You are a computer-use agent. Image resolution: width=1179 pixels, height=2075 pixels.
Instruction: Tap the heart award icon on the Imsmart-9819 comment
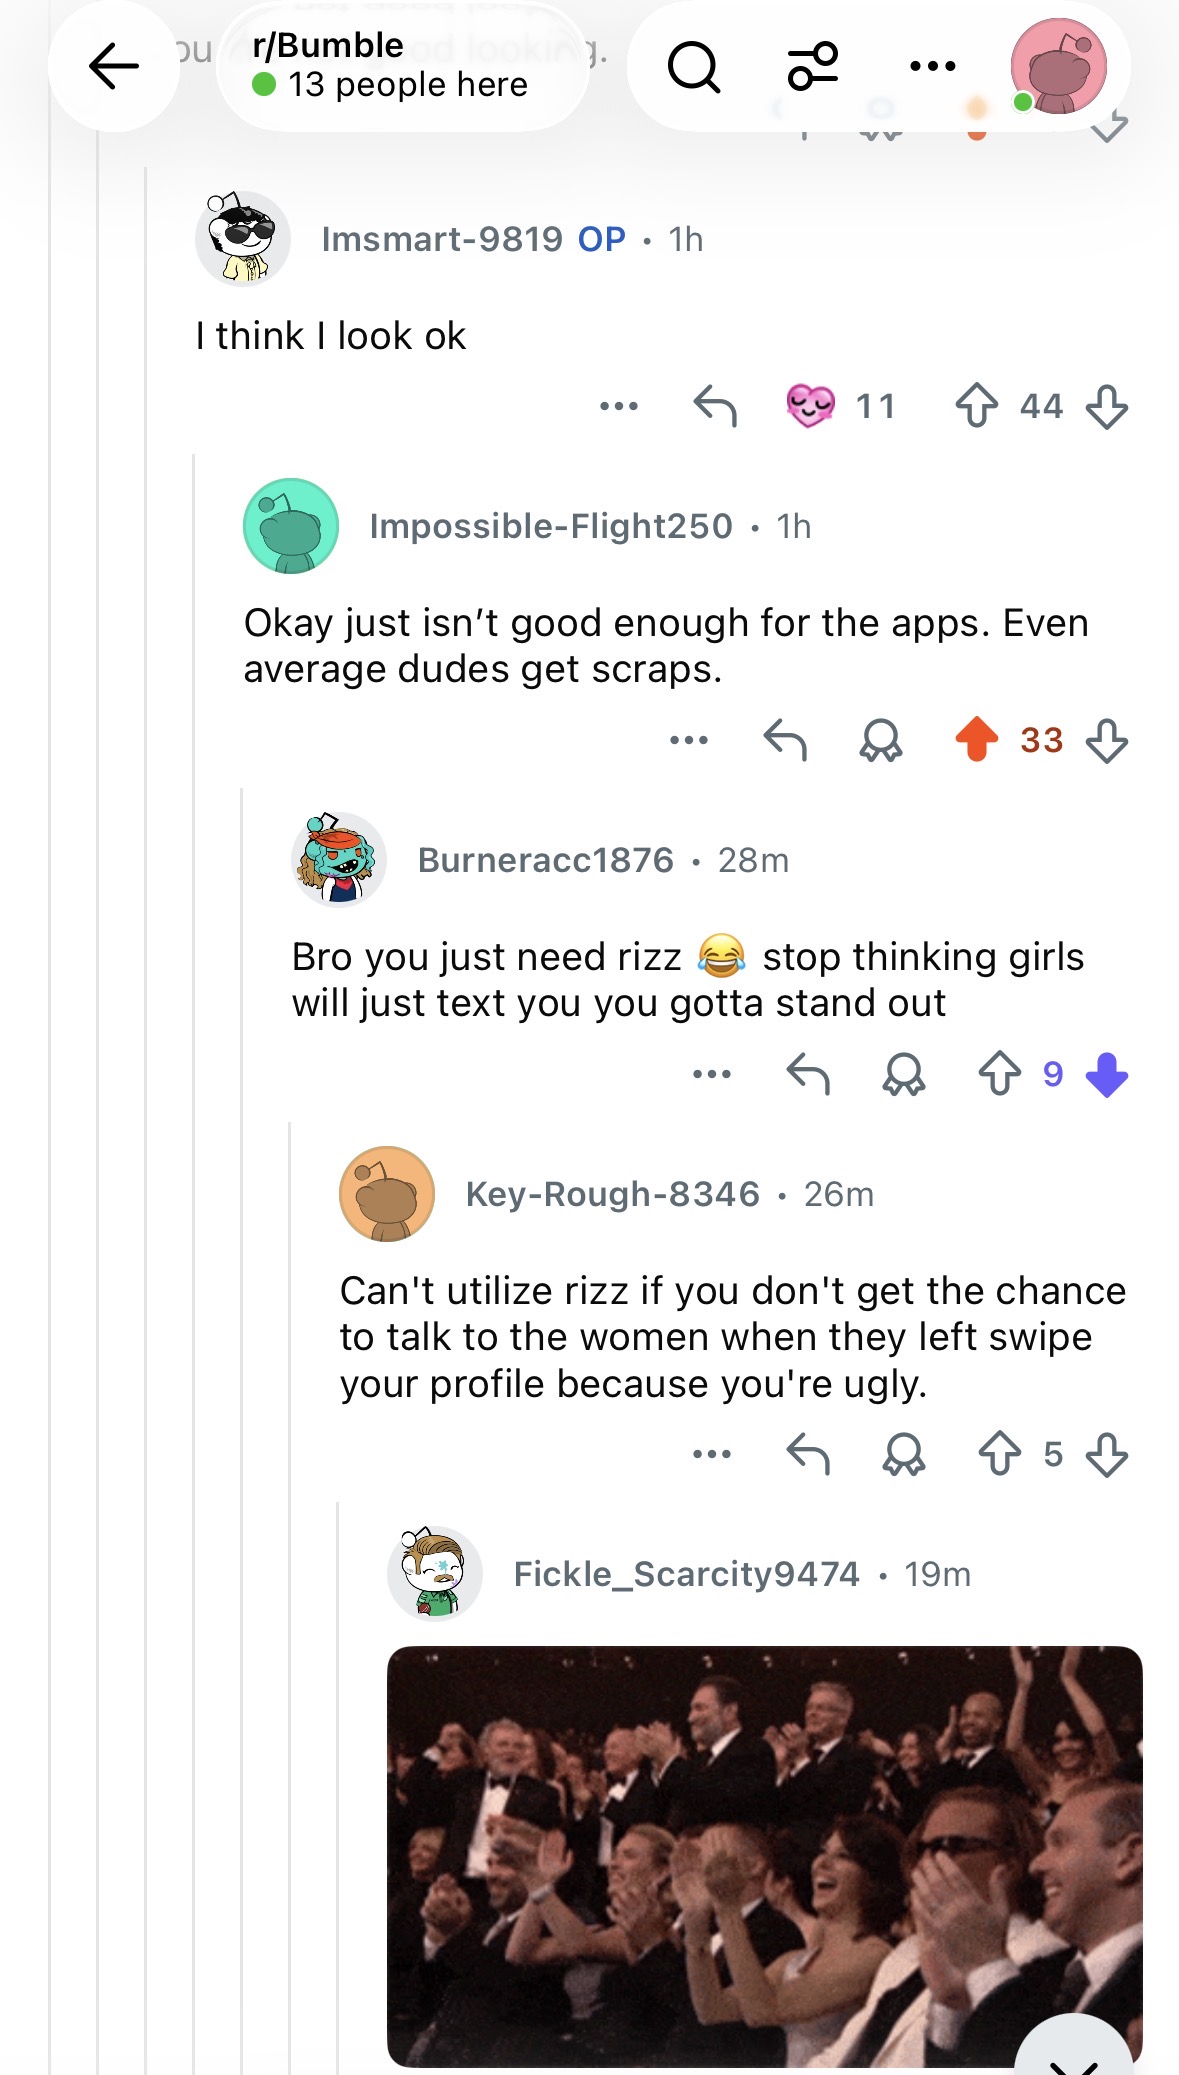(810, 406)
